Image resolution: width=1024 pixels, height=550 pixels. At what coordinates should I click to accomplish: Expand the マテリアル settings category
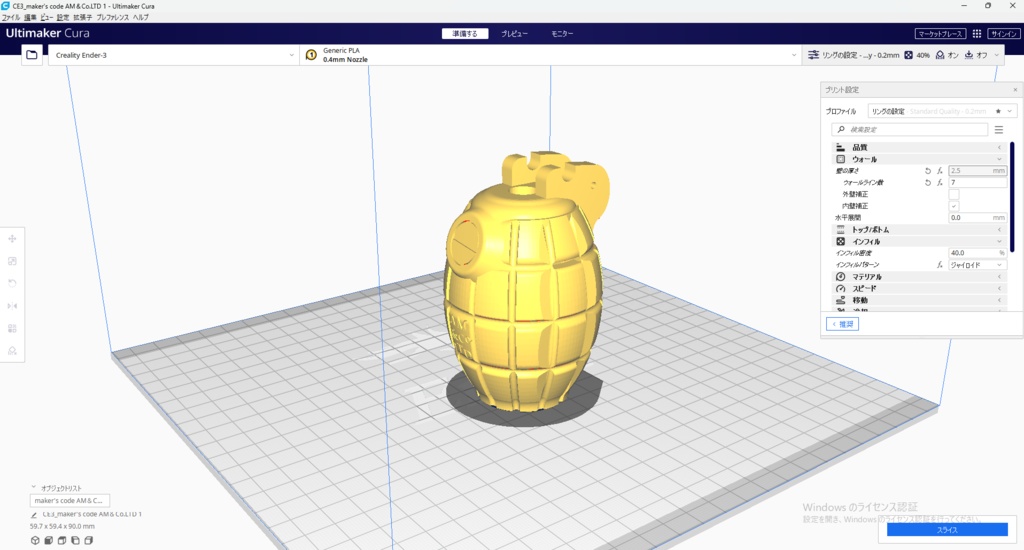[x=919, y=277]
